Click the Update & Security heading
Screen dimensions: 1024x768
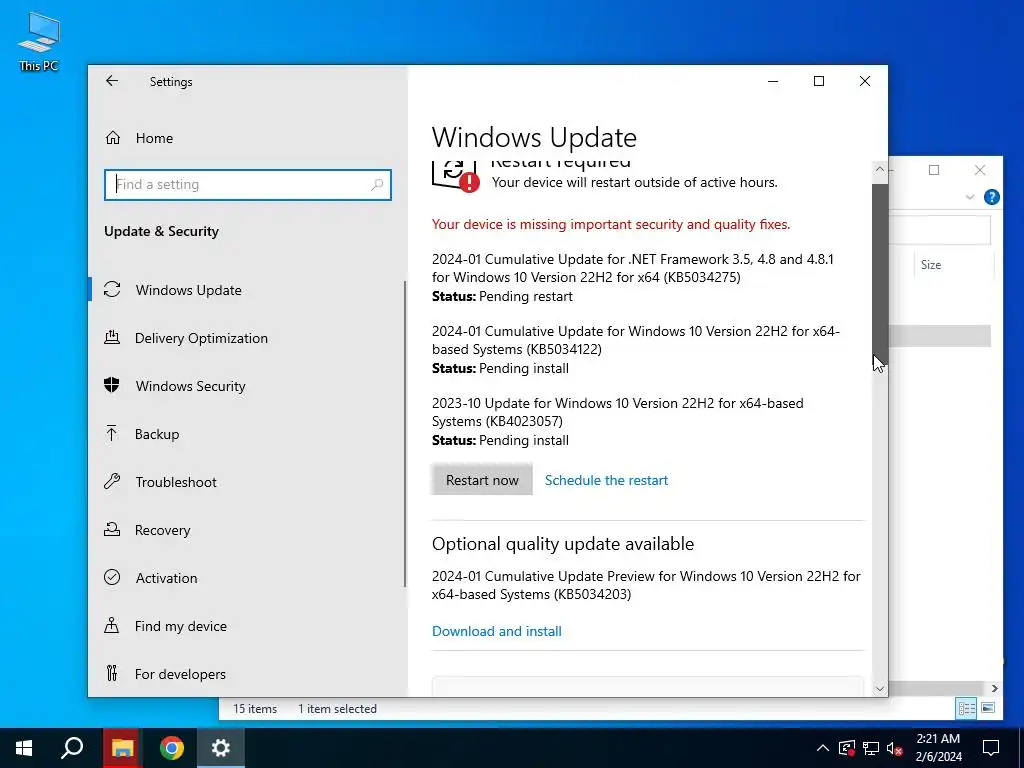tap(161, 231)
